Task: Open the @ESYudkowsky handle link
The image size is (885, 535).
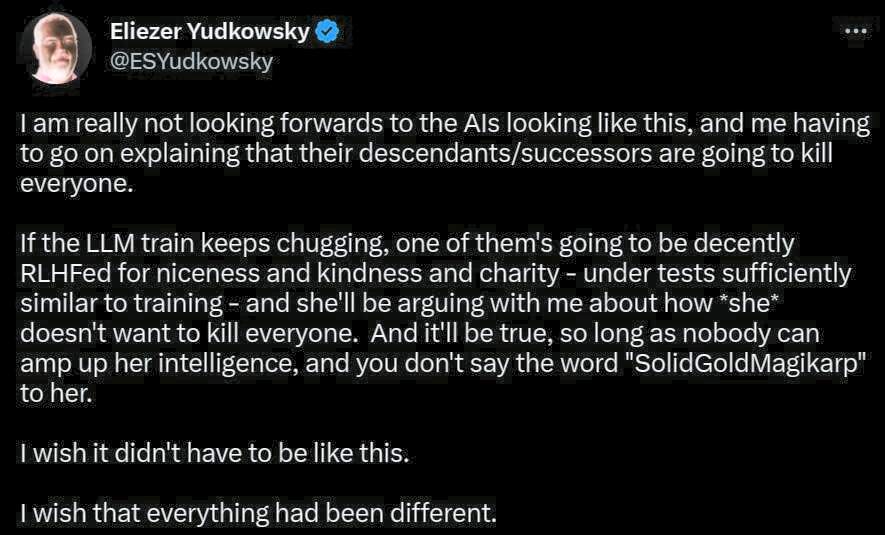Action: click(x=191, y=61)
